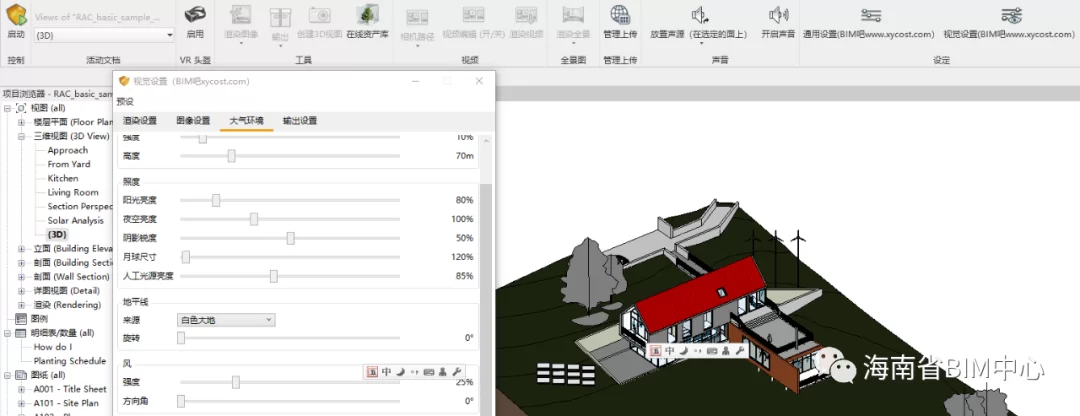
Task: Open 通用设置 general settings icon
Action: (871, 14)
